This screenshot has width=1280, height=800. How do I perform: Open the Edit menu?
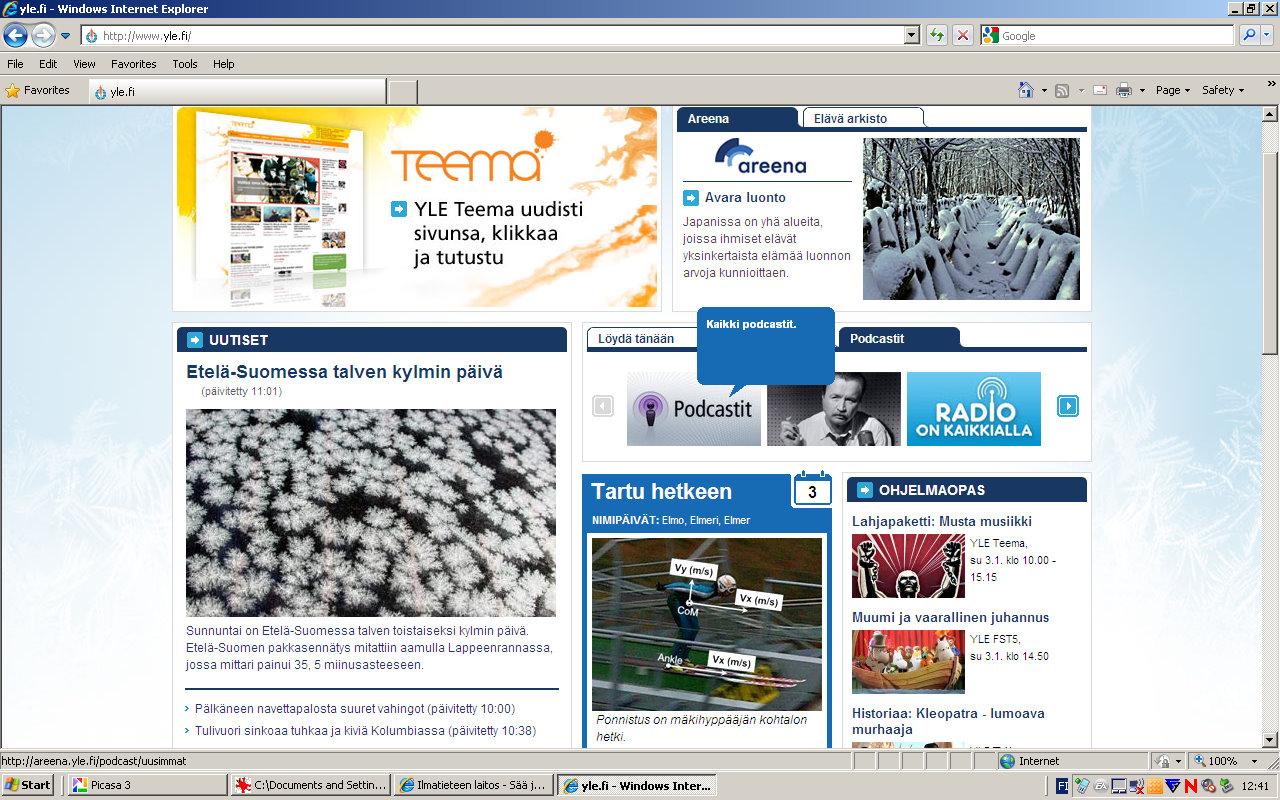point(48,63)
